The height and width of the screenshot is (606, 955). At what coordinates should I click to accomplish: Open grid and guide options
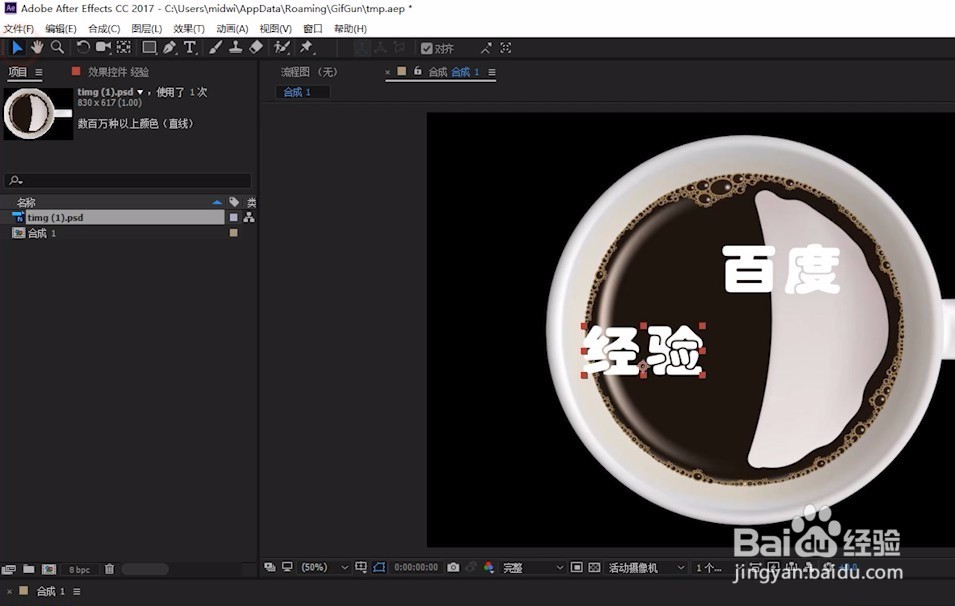coord(361,567)
